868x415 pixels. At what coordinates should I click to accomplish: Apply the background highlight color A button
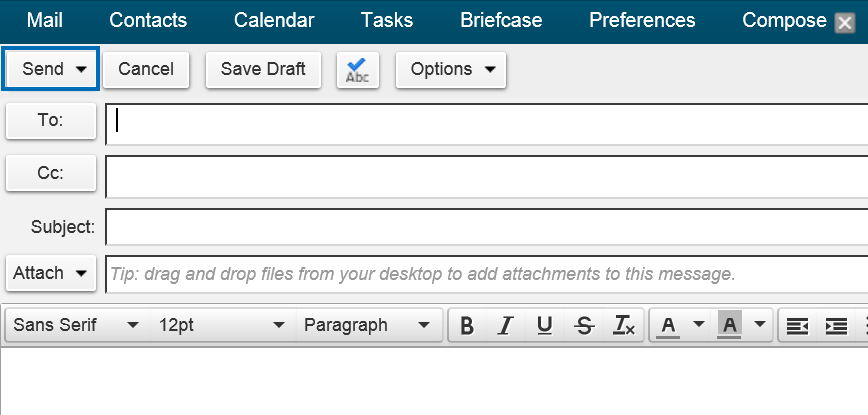click(730, 325)
